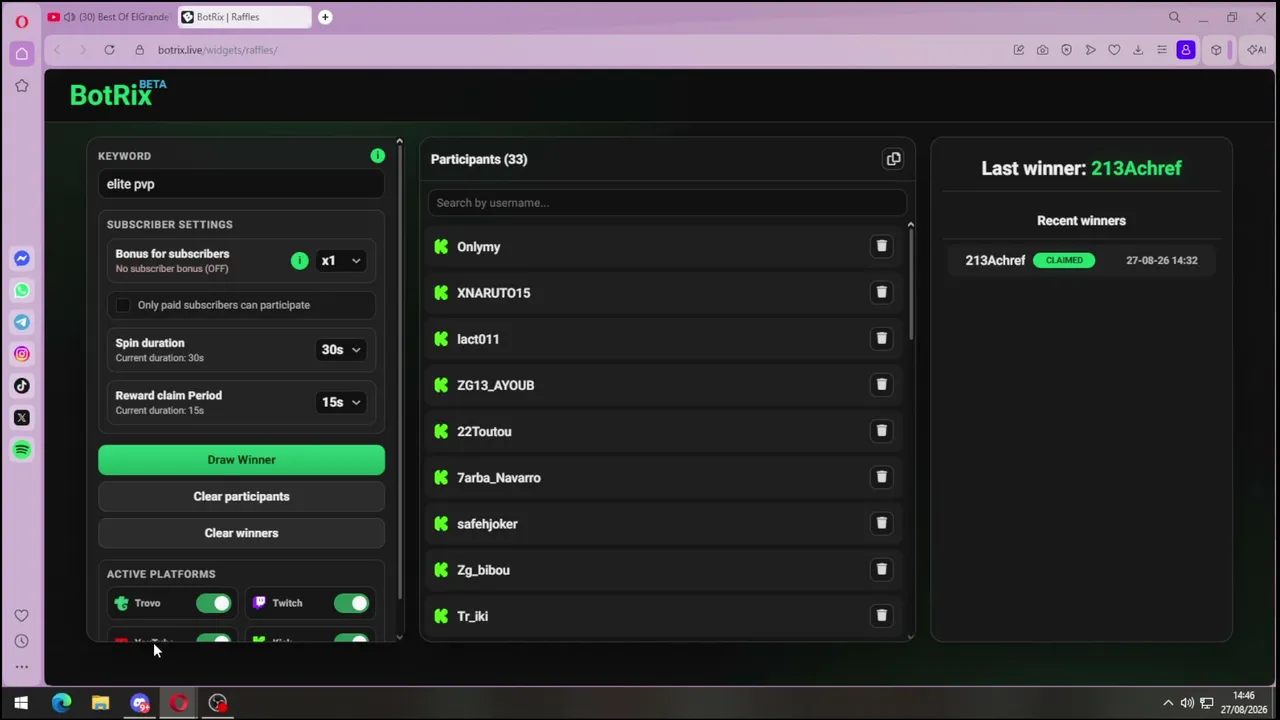The image size is (1280, 720).
Task: Click settings panel scroll down arrow
Action: pyautogui.click(x=399, y=637)
